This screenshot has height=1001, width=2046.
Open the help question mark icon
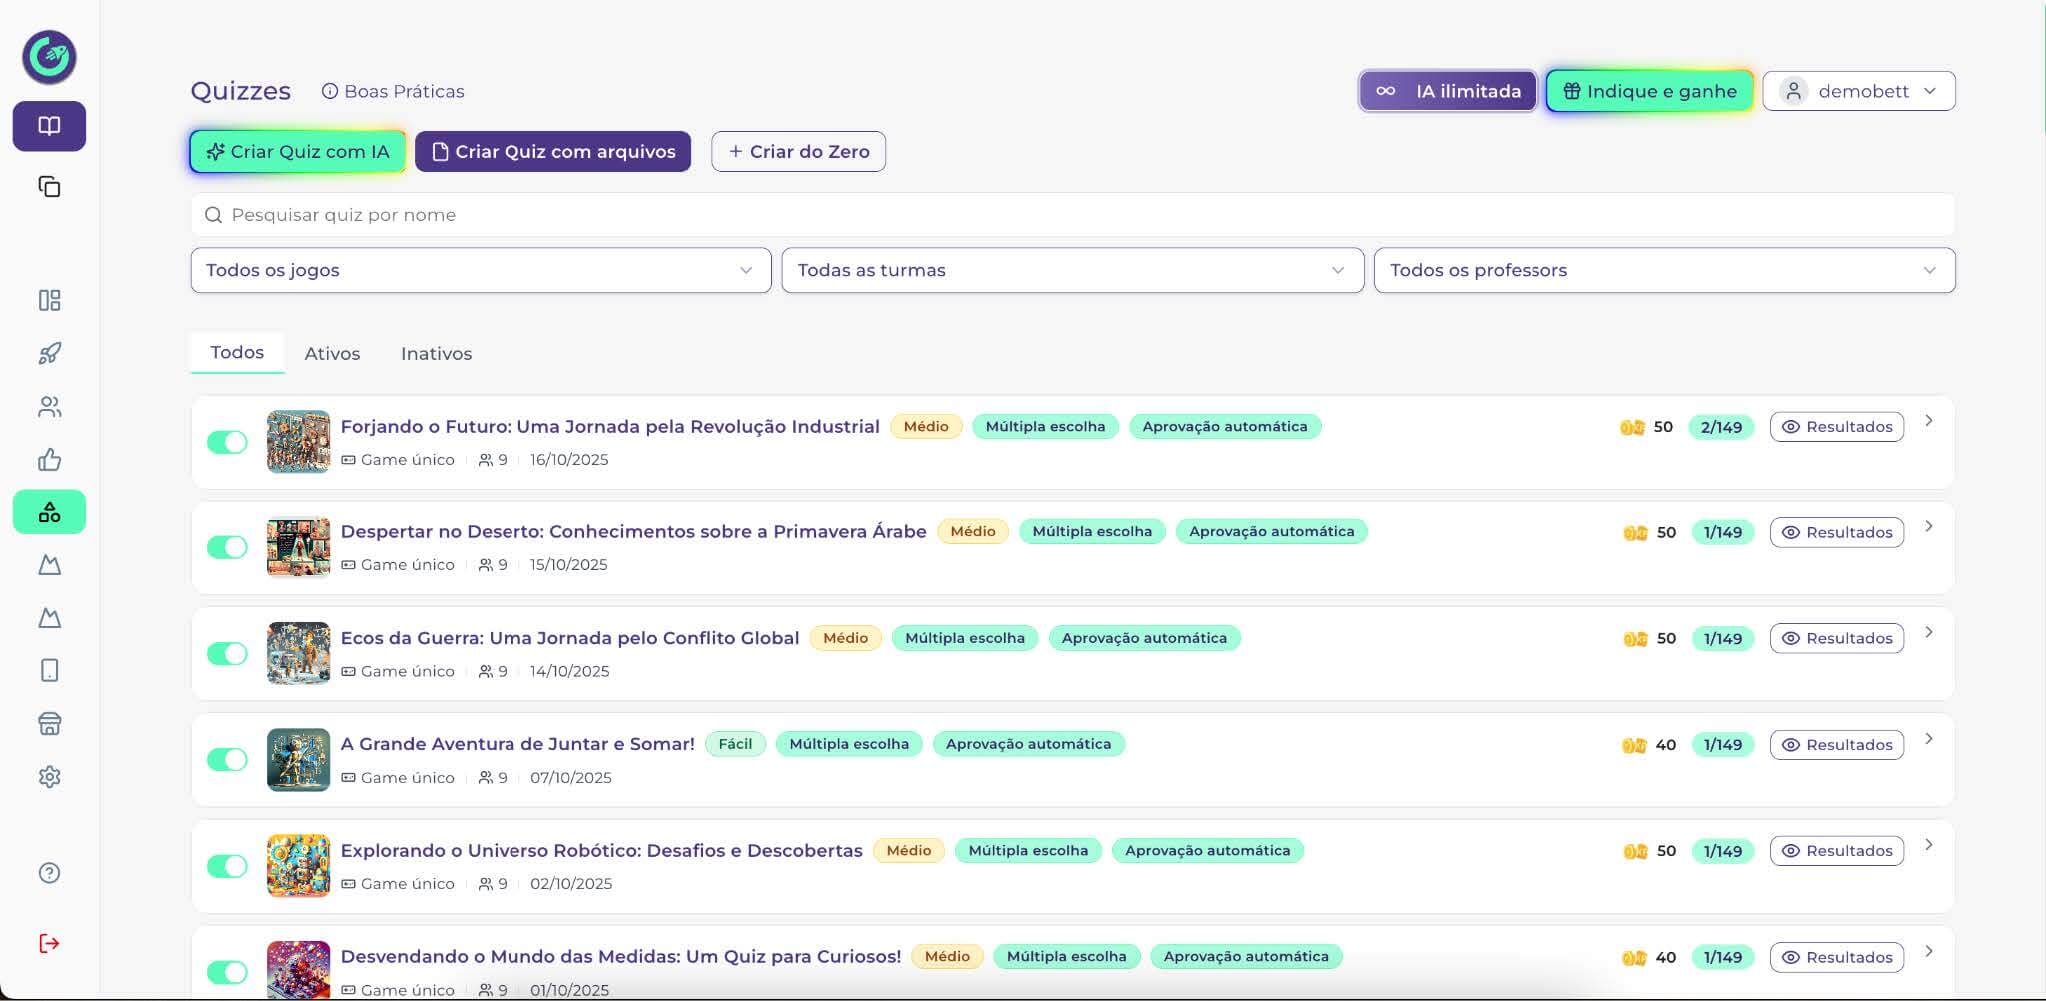[x=49, y=873]
